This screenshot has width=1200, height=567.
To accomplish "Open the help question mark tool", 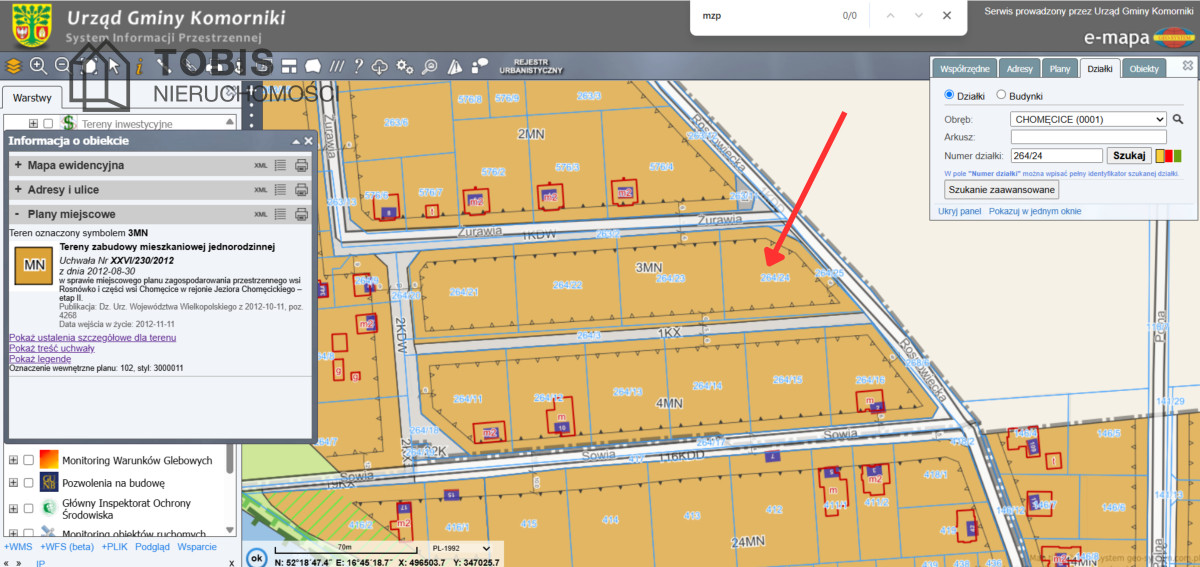I will tap(357, 66).
